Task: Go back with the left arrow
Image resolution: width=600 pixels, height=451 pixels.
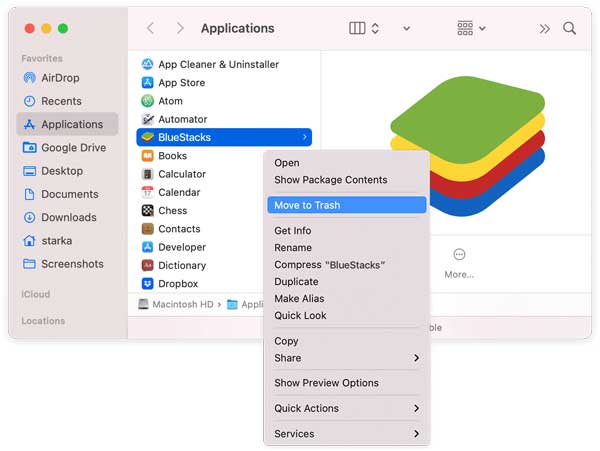Action: click(150, 28)
